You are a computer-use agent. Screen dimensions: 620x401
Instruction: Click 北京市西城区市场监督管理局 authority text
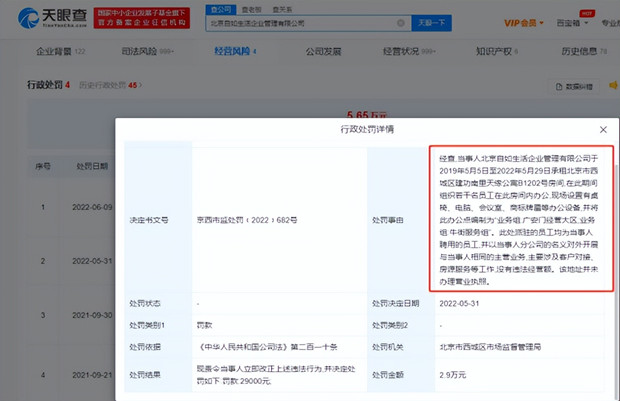pyautogui.click(x=490, y=347)
